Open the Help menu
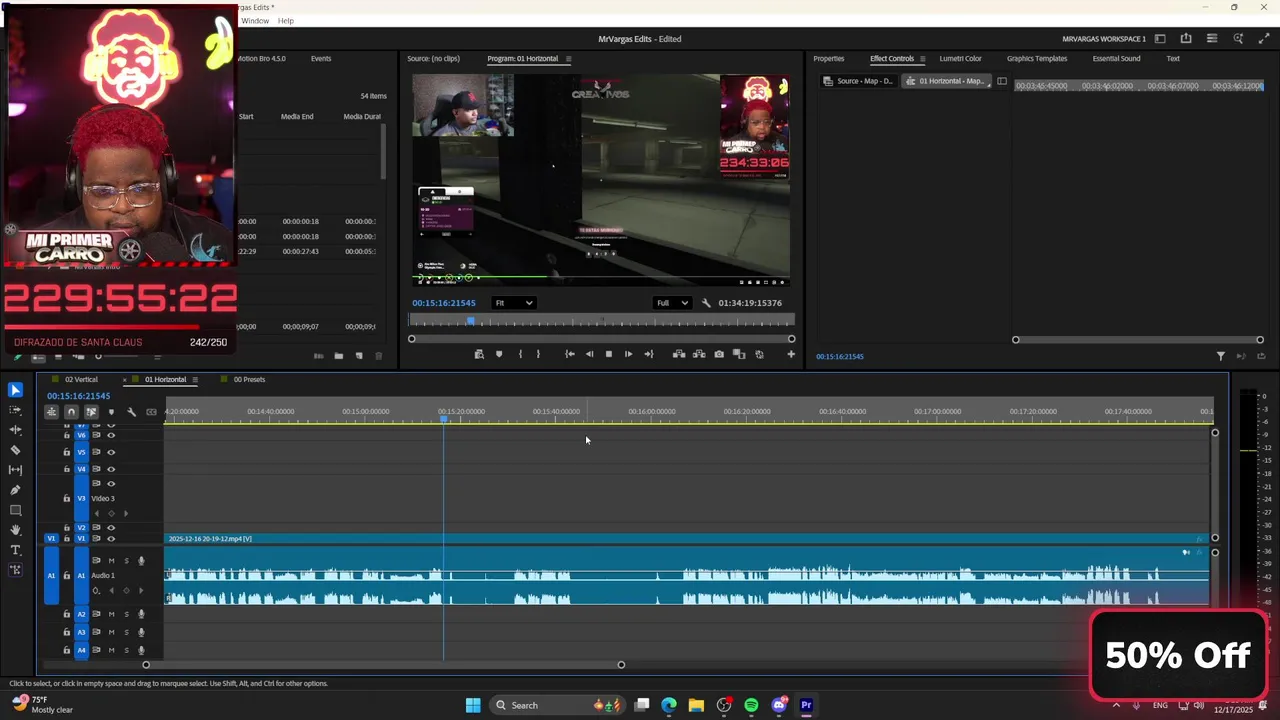Image resolution: width=1280 pixels, height=720 pixels. (x=286, y=21)
